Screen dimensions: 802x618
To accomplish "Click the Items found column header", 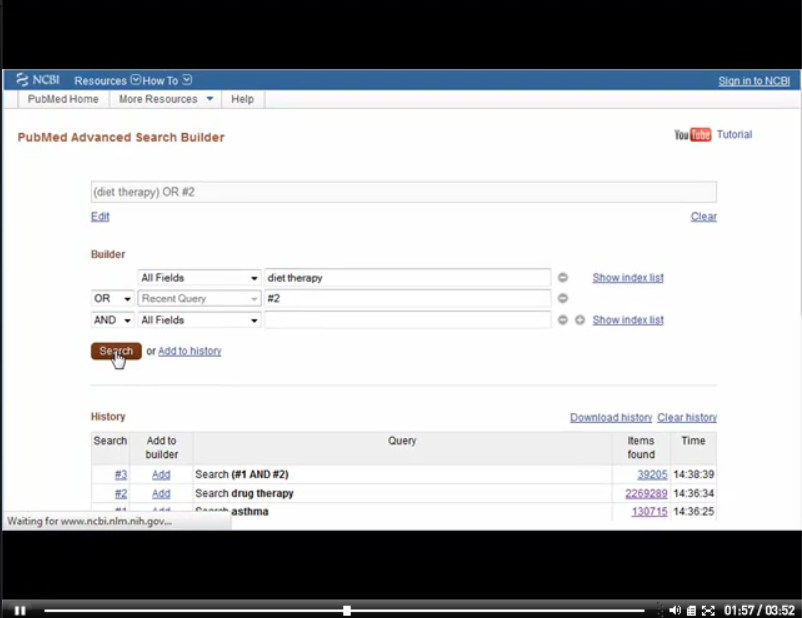I will click(641, 448).
